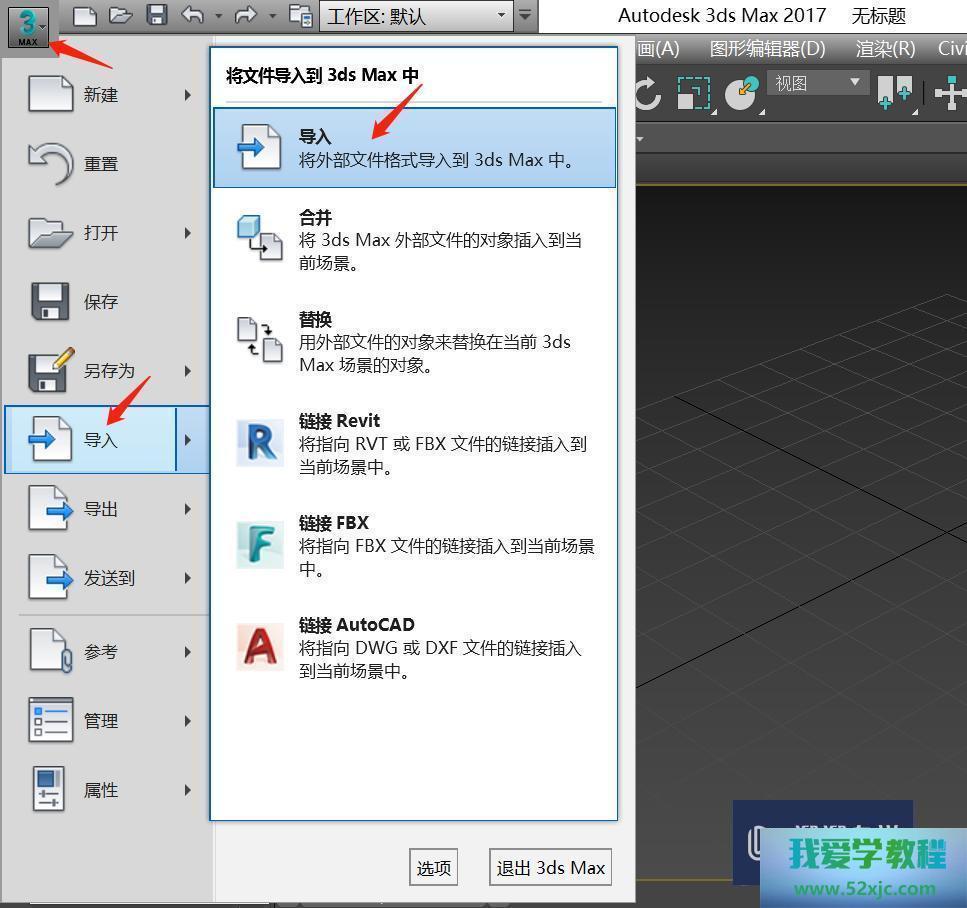967x908 pixels.
Task: Click the 3ds Max application menu button
Action: [x=28, y=25]
